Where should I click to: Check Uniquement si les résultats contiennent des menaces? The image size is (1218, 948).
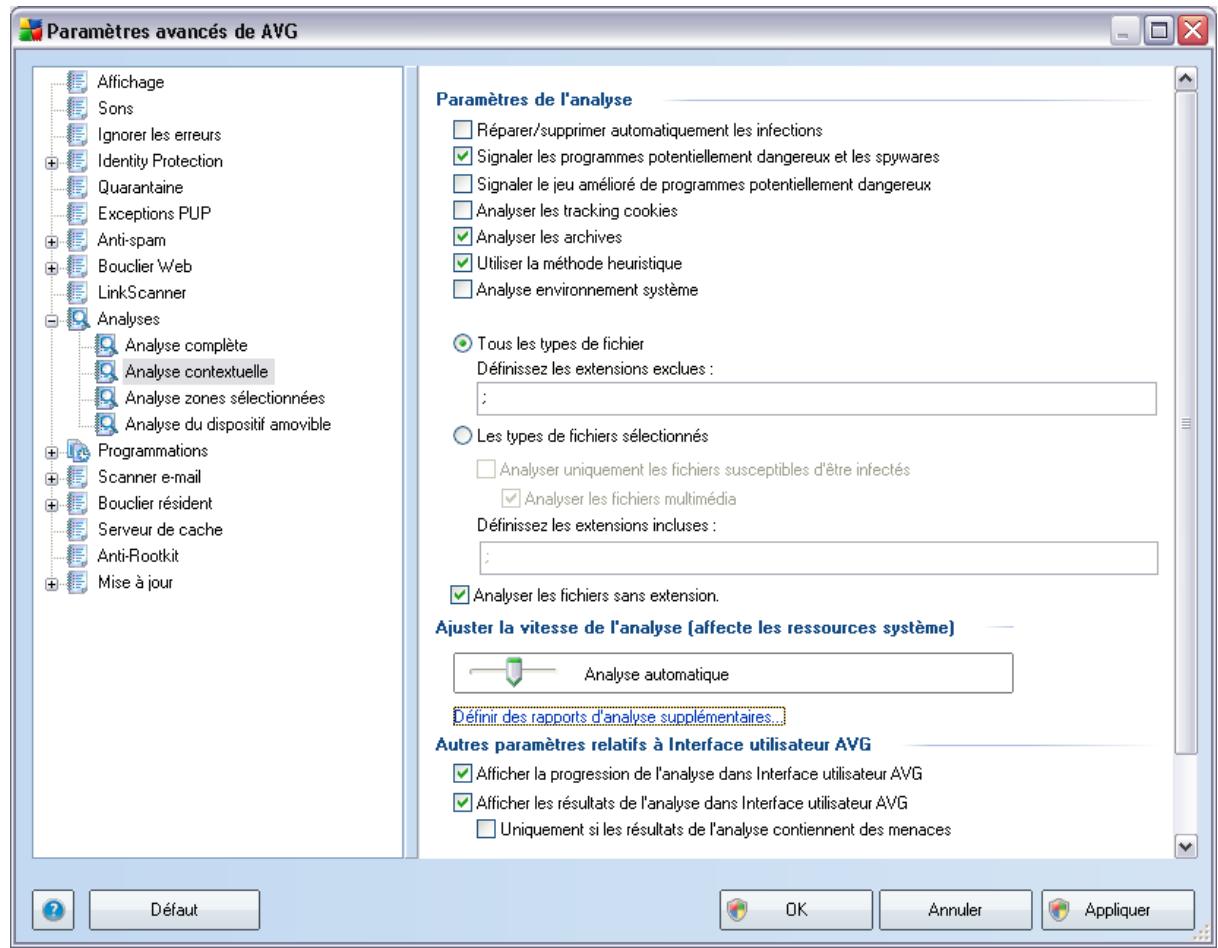pos(485,827)
